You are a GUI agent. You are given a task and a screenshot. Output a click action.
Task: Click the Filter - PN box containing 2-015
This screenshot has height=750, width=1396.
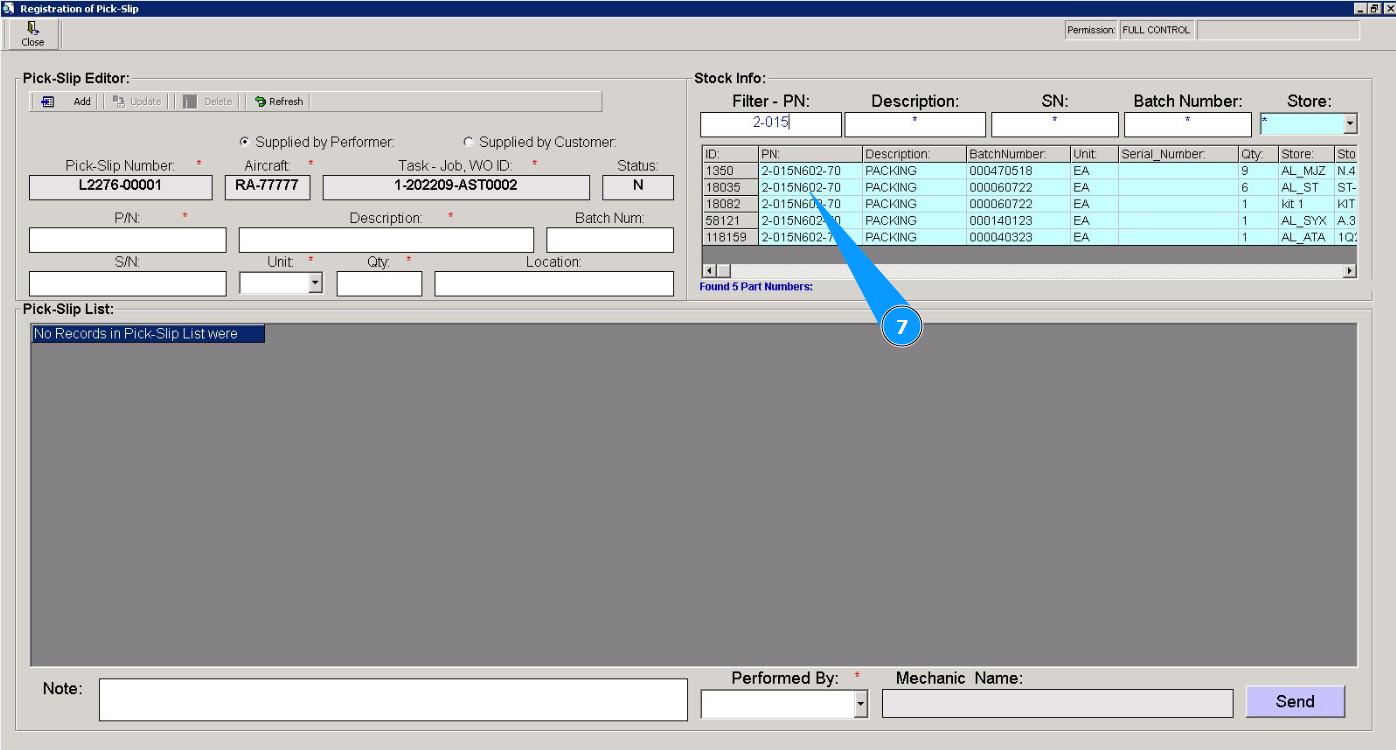(771, 124)
